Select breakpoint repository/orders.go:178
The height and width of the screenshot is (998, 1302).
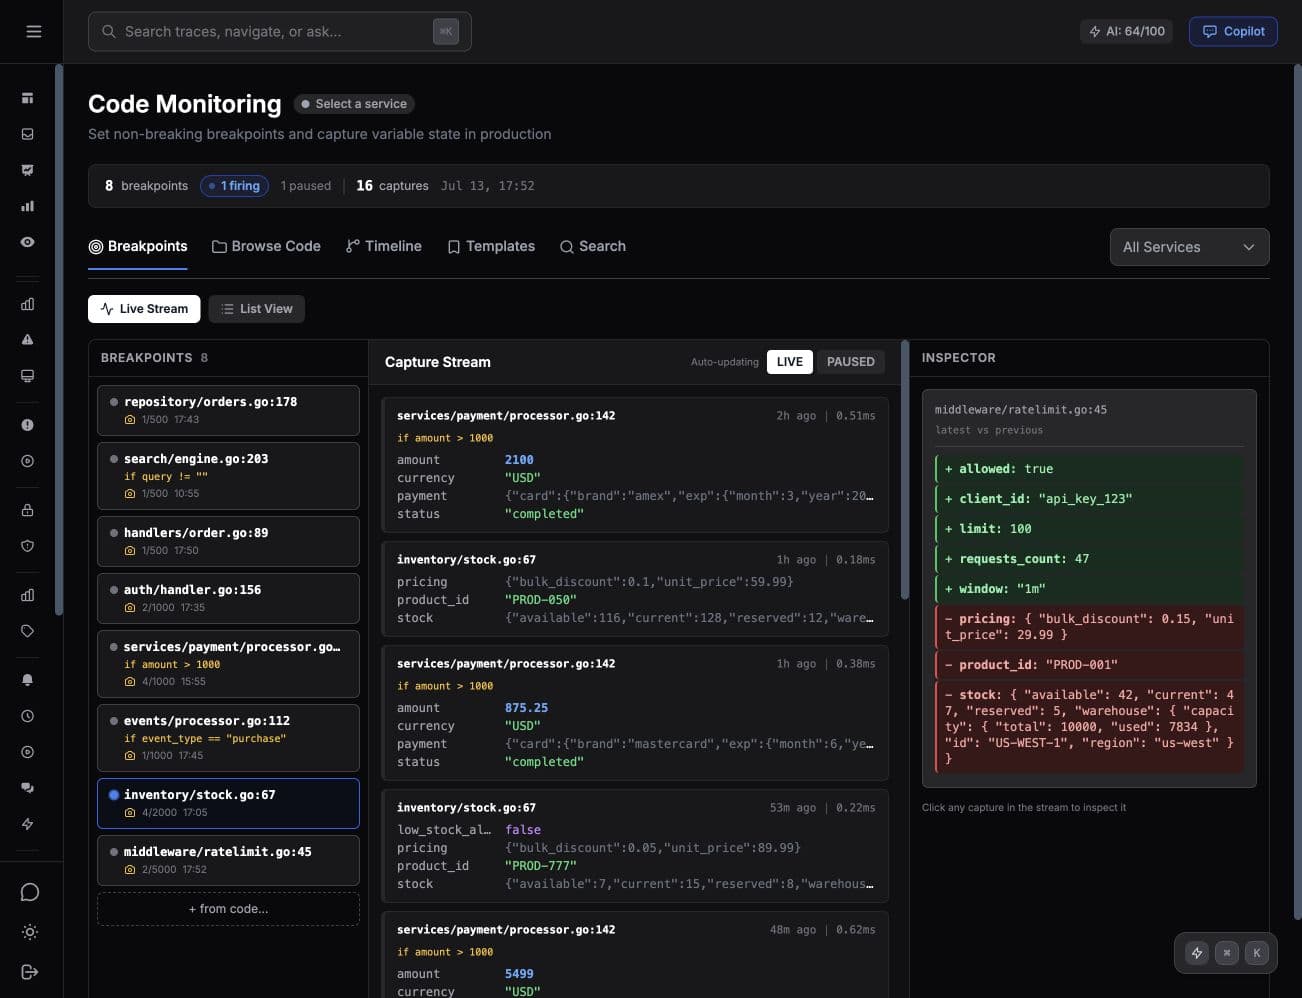[x=228, y=410]
